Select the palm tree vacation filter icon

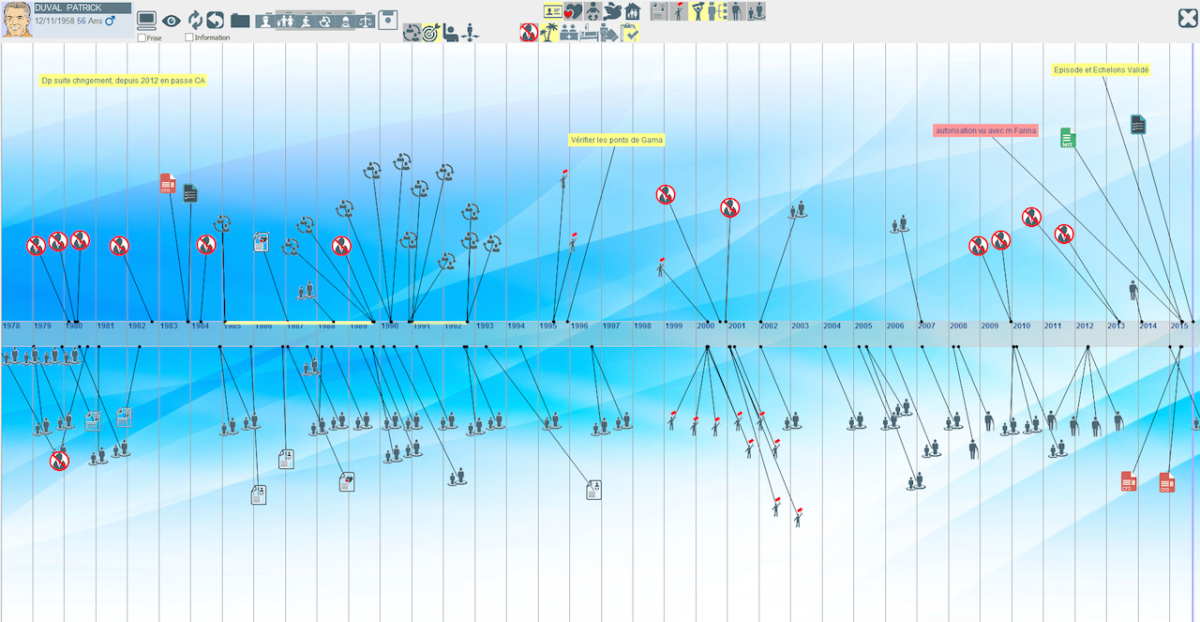pos(549,33)
